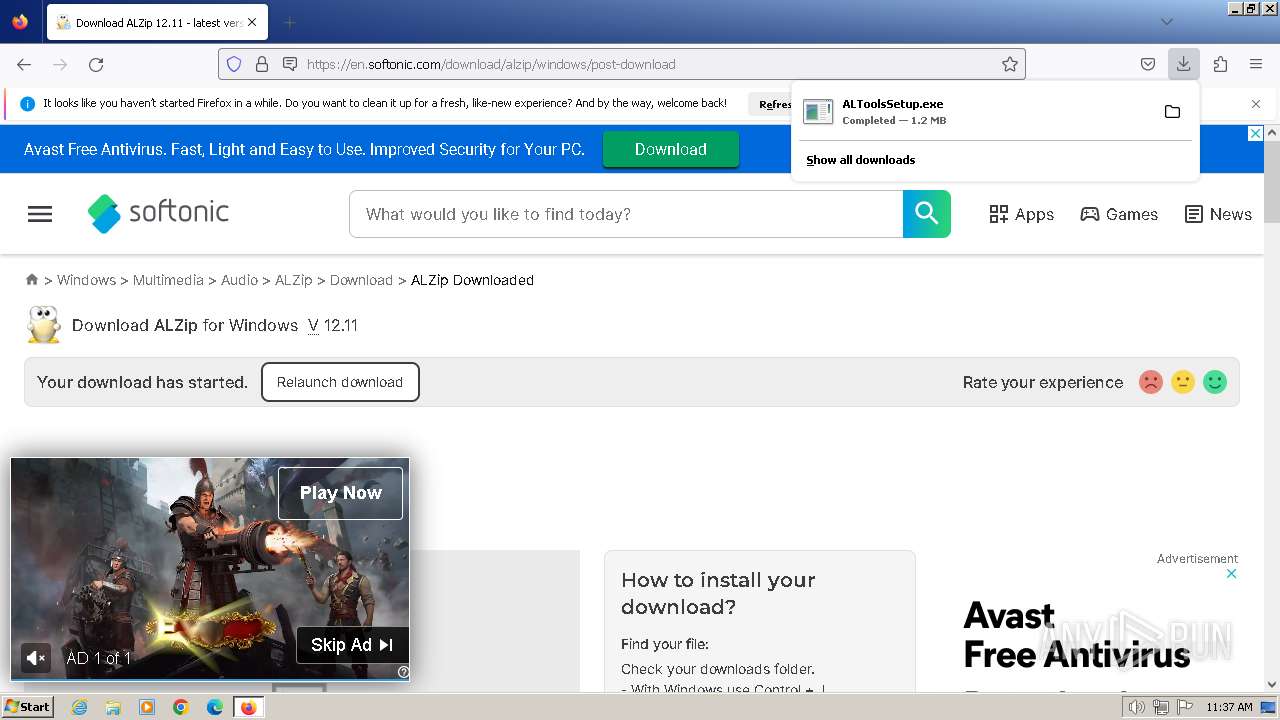This screenshot has height=720, width=1280.
Task: Open a new browser tab
Action: (289, 22)
